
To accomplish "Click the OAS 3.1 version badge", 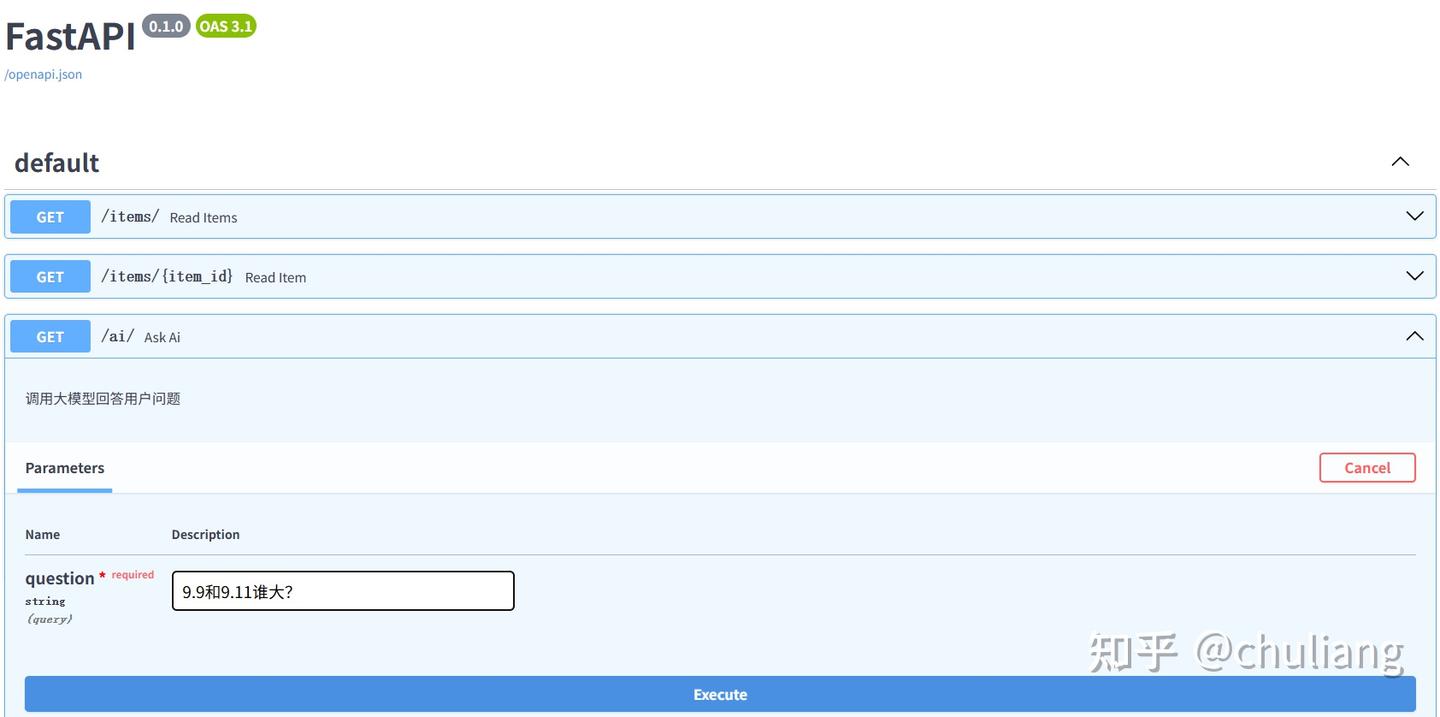I will coord(226,25).
